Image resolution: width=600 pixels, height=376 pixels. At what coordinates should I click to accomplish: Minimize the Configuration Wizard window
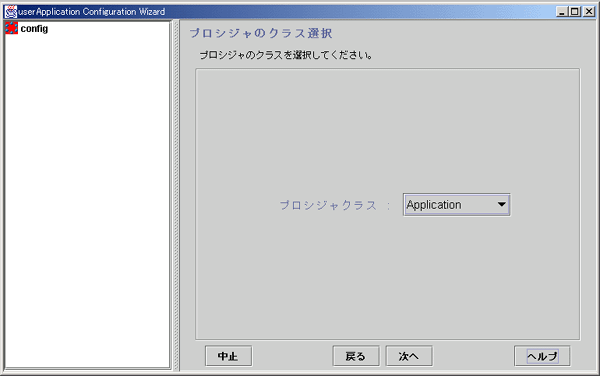(562, 12)
